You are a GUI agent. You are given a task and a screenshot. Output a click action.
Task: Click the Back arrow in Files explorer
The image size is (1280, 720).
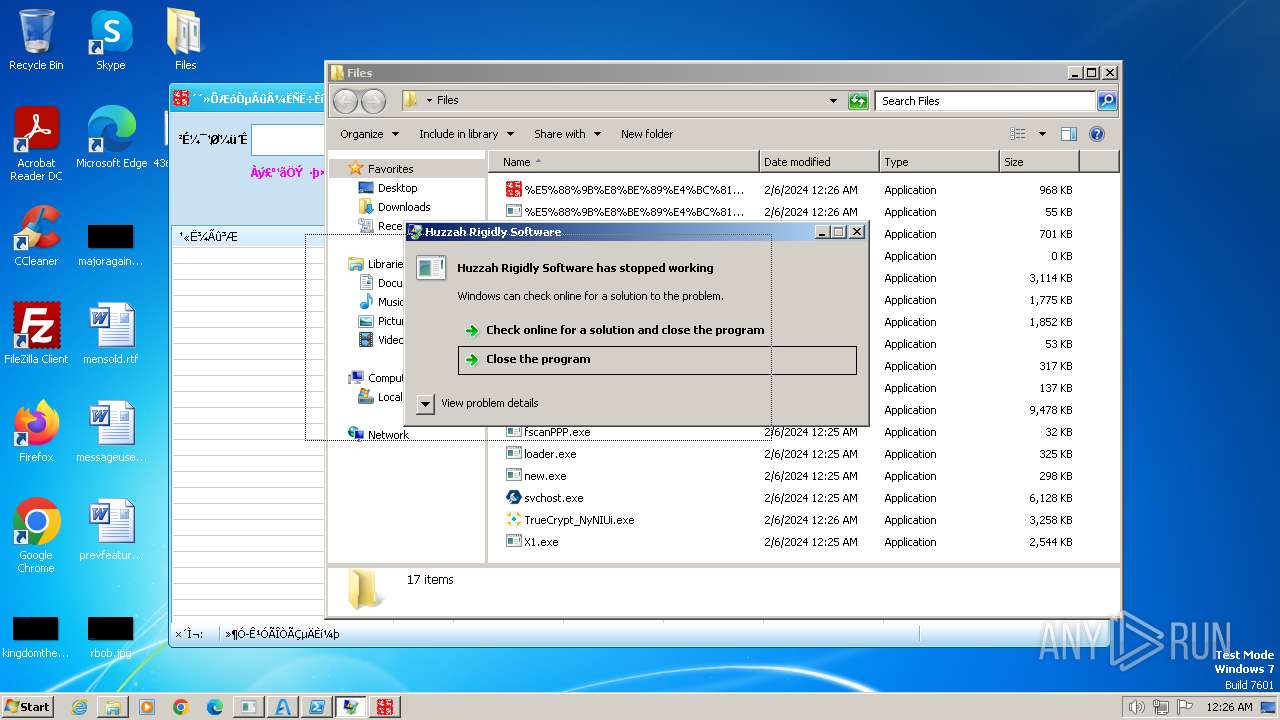point(346,100)
